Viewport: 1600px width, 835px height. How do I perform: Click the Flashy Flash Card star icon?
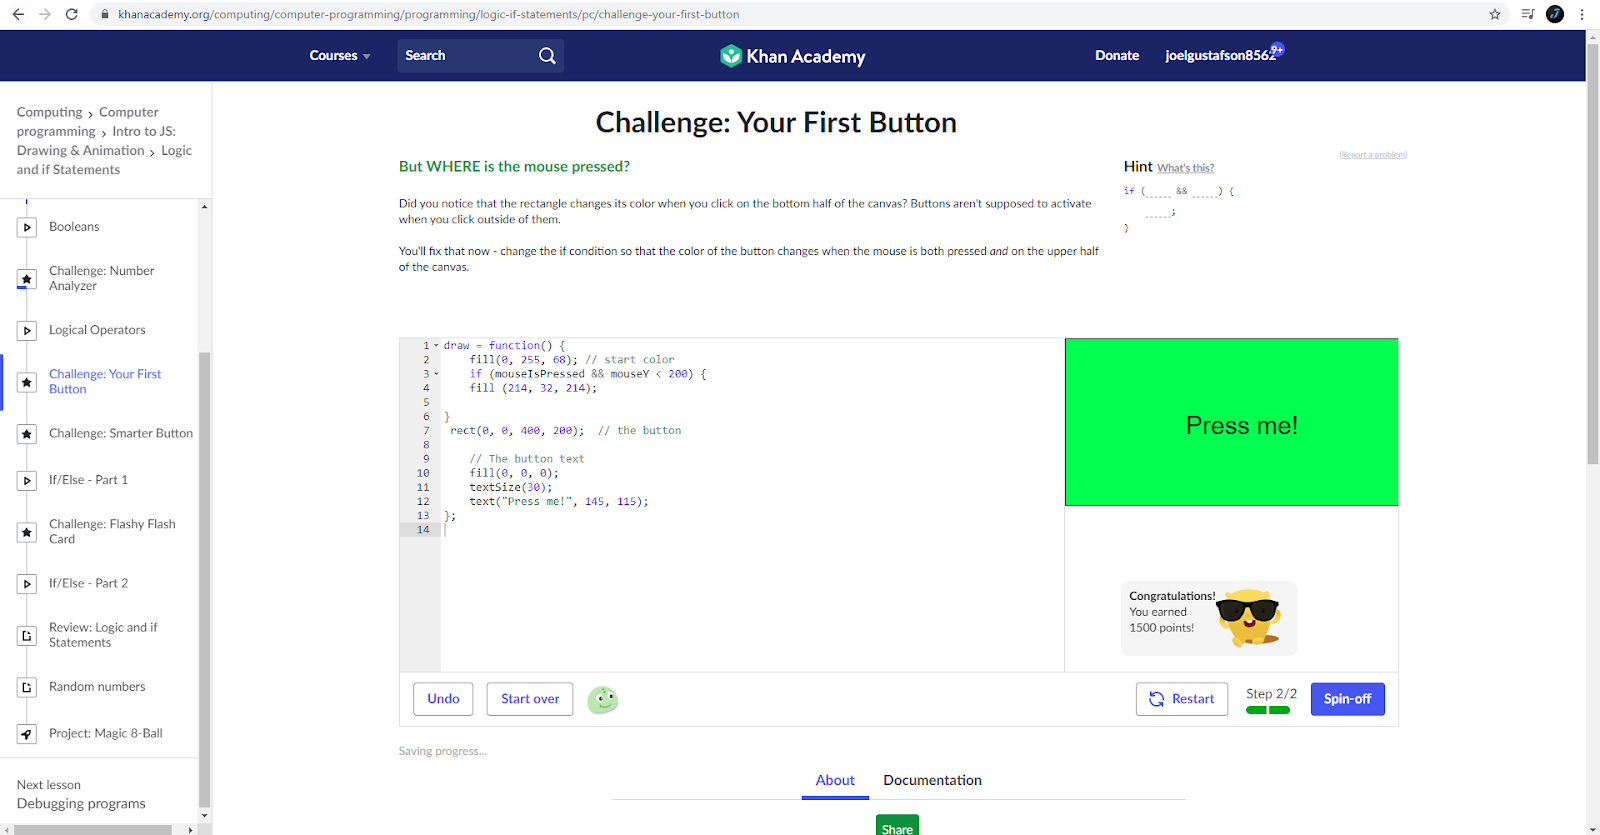27,532
